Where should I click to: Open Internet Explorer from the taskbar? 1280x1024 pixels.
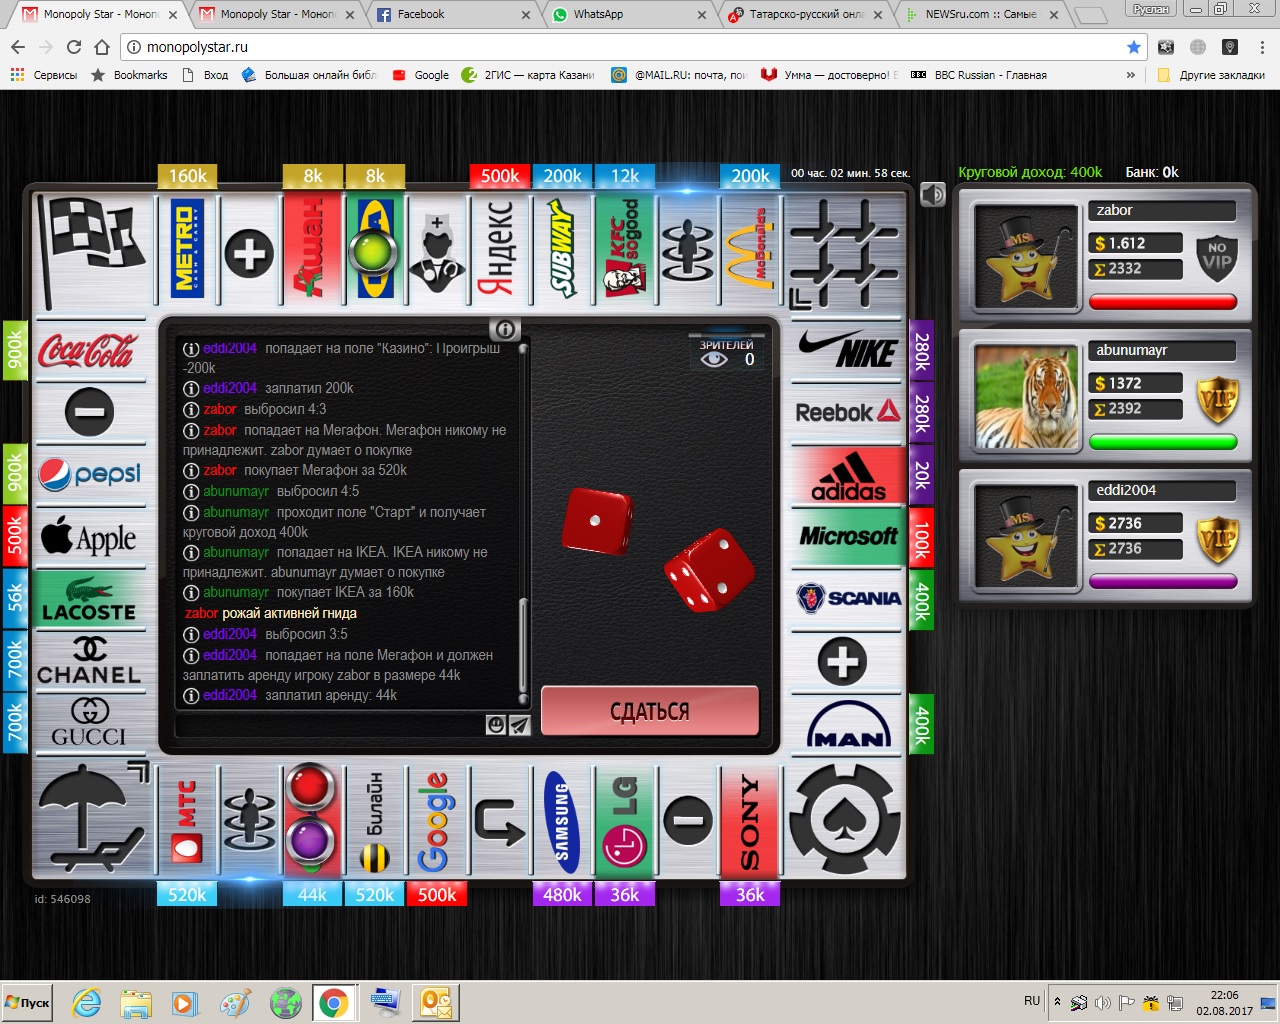click(87, 1002)
